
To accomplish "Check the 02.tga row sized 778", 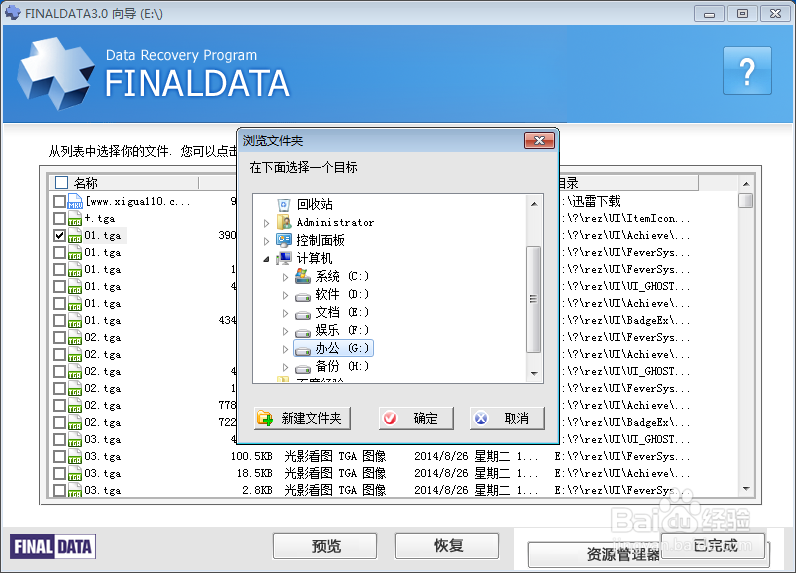I will pyautogui.click(x=59, y=406).
